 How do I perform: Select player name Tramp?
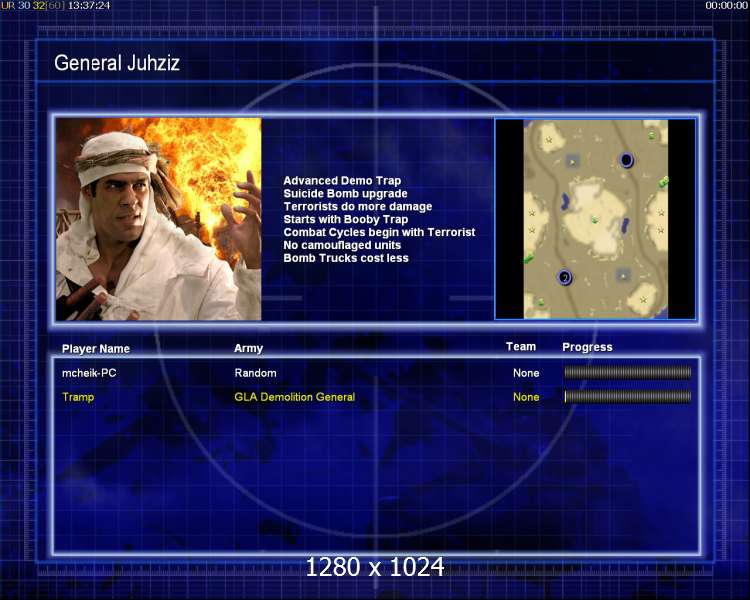pyautogui.click(x=78, y=397)
